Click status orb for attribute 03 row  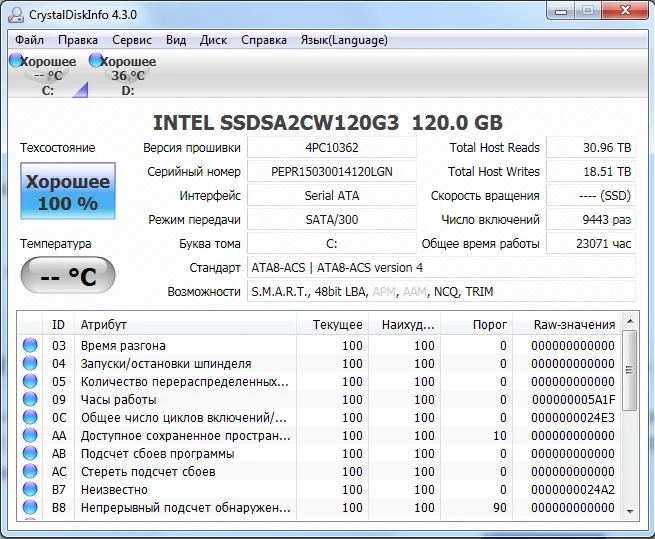(30, 346)
